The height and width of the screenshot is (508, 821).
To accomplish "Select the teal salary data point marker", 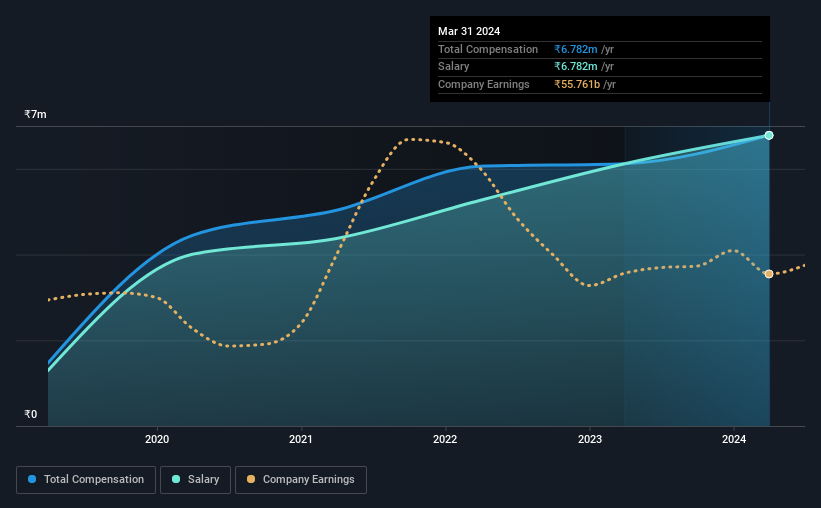I will [x=769, y=136].
